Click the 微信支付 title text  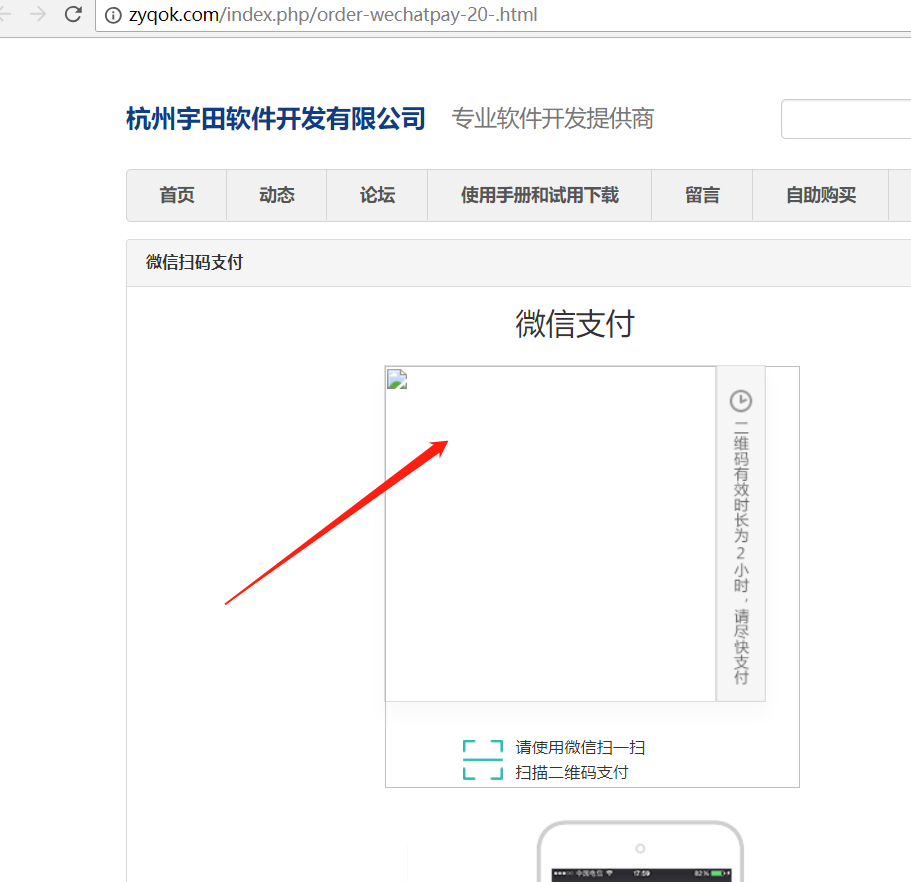pyautogui.click(x=575, y=324)
